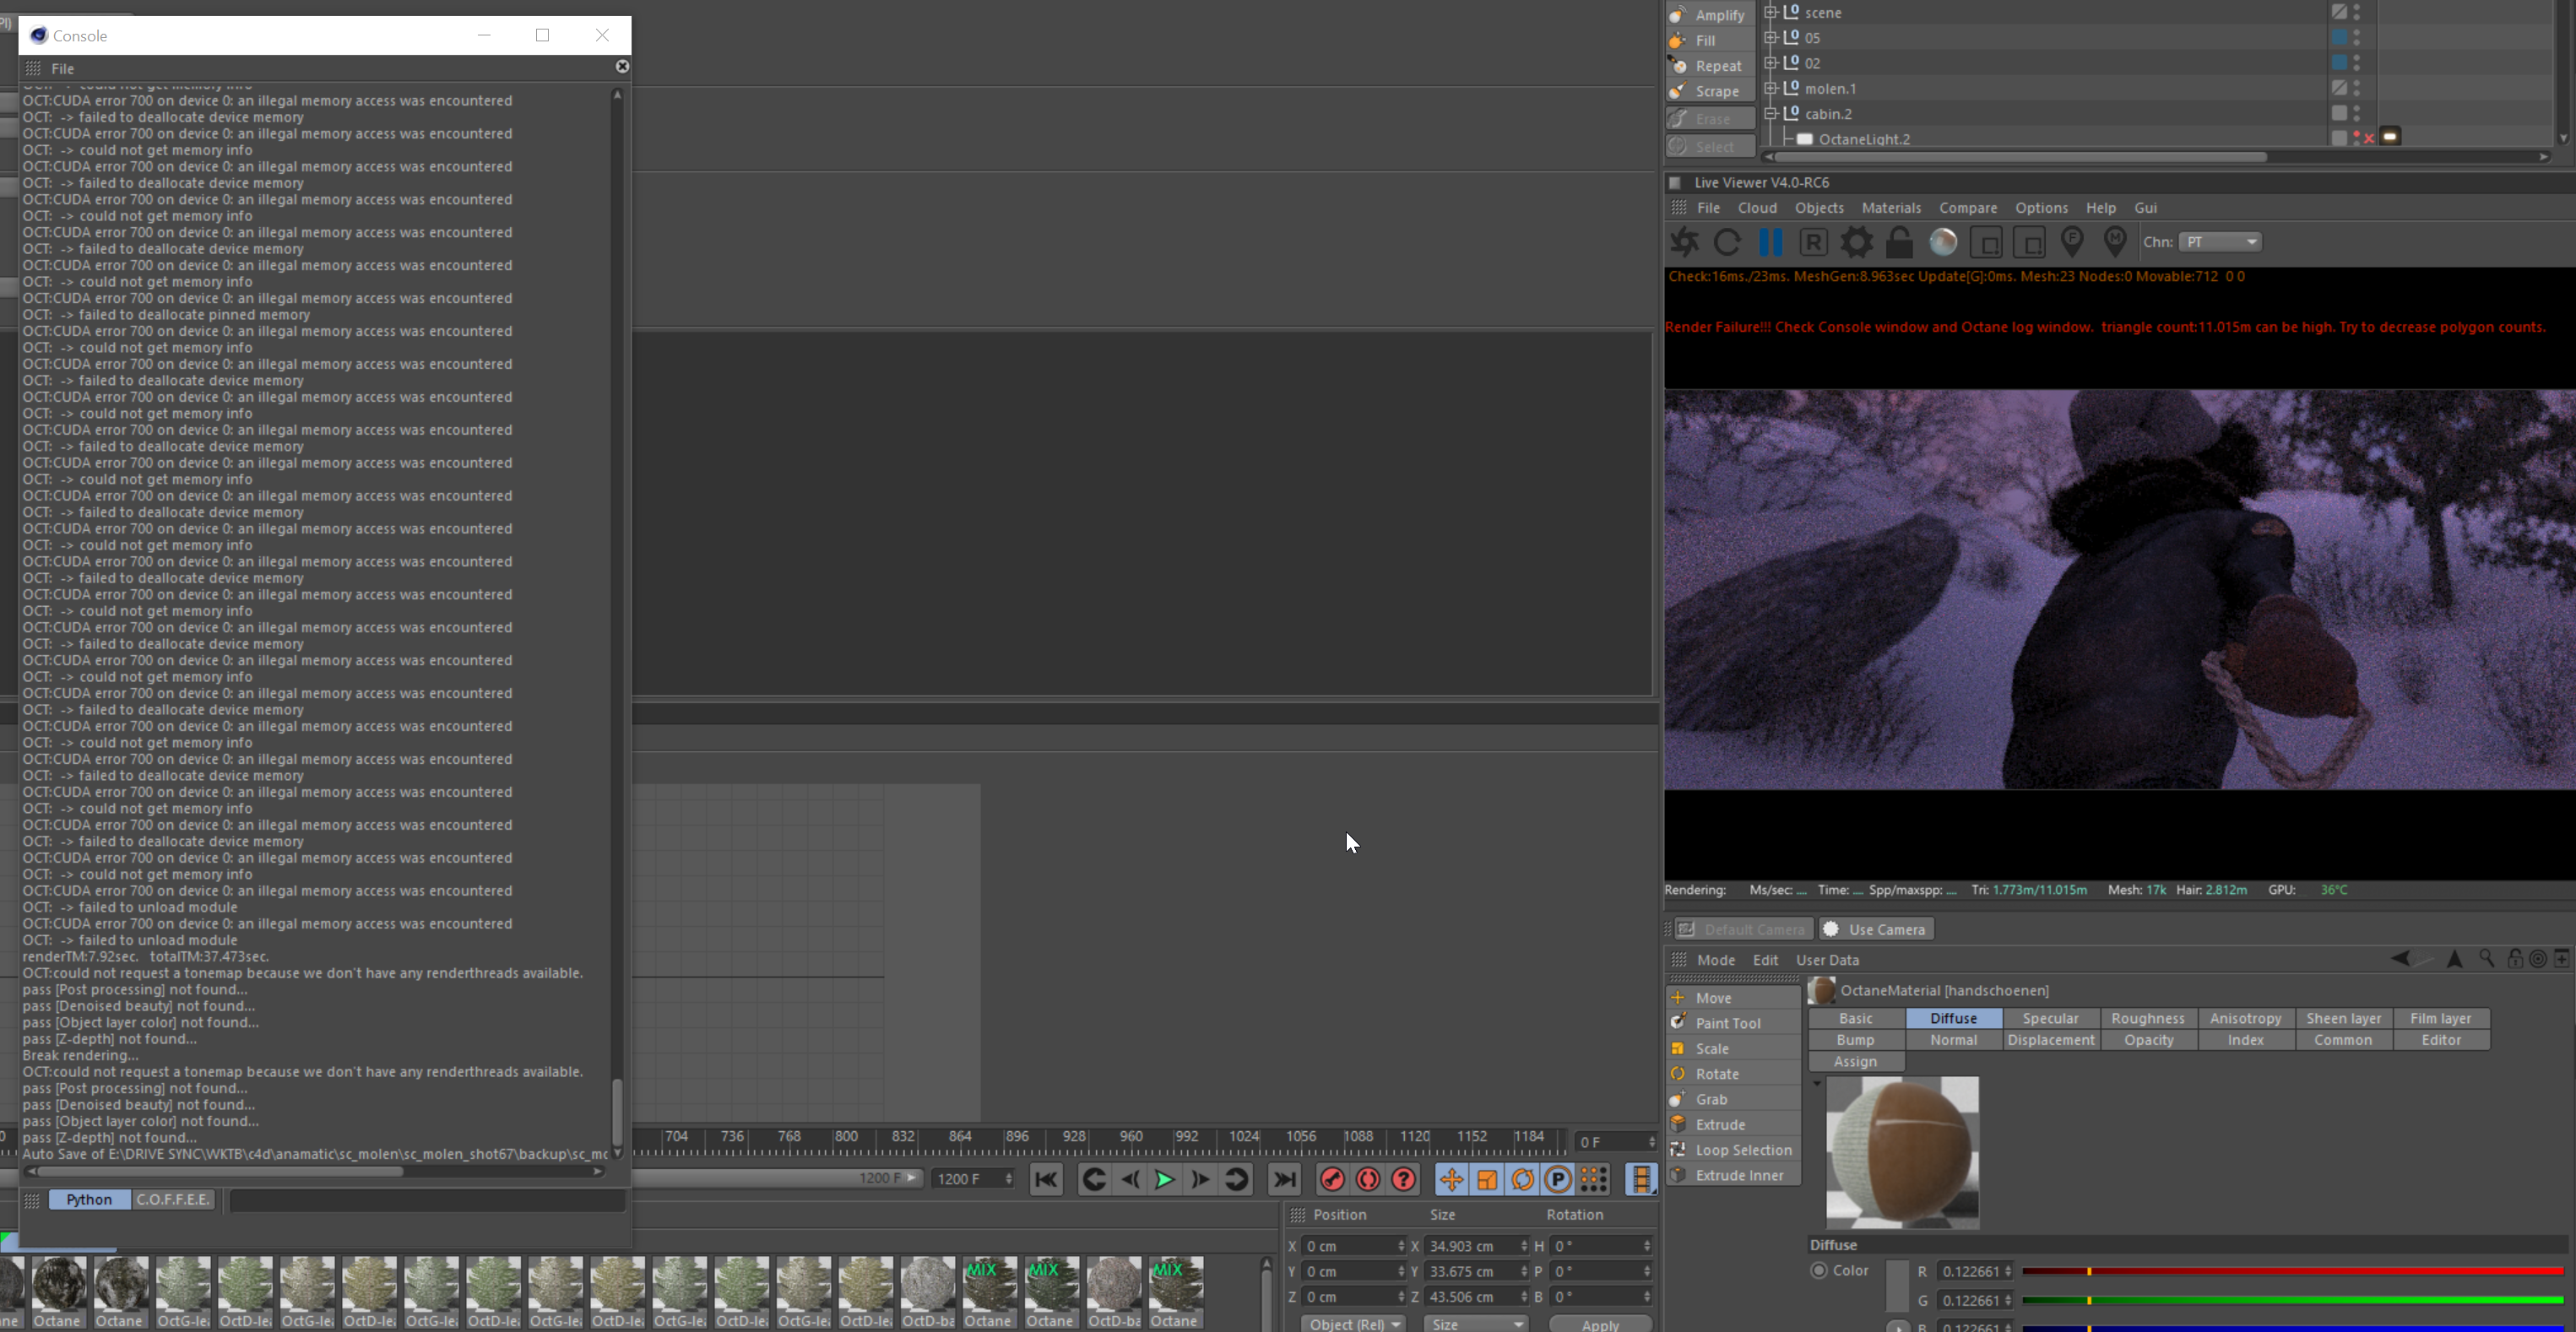
Task: Open the Materials menu in Live Viewer
Action: click(1890, 208)
